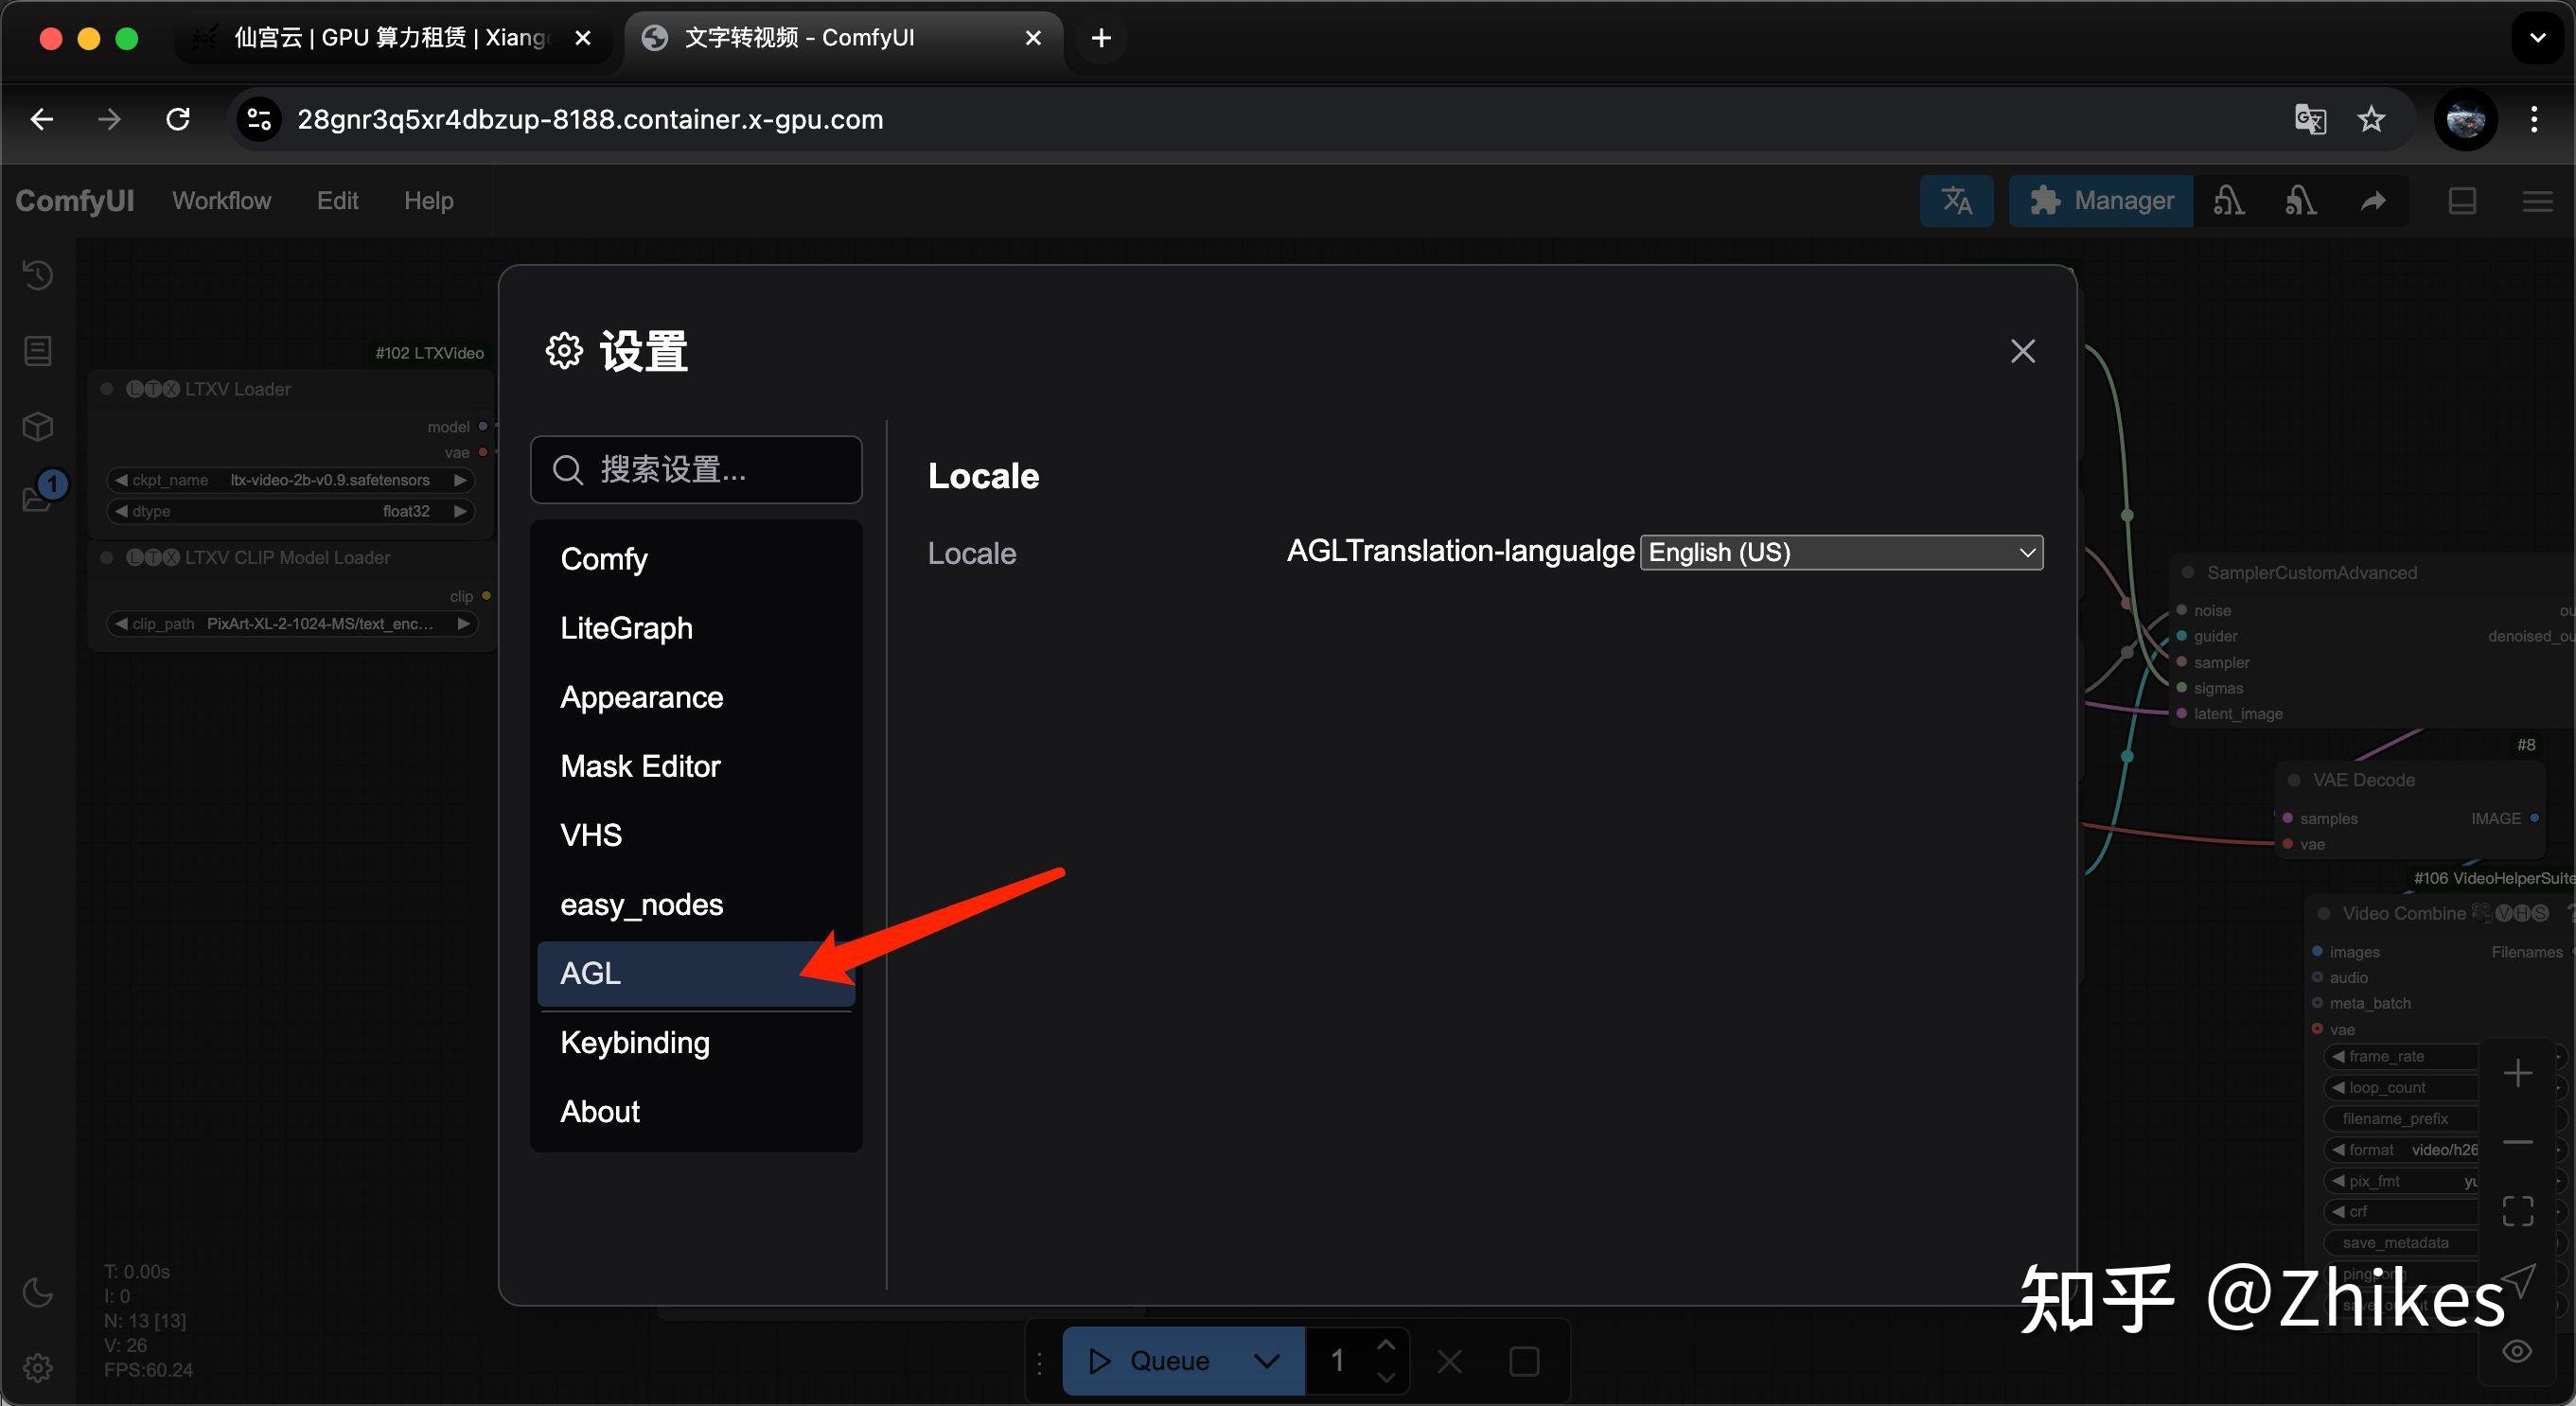Click the browser forward button

tap(110, 120)
